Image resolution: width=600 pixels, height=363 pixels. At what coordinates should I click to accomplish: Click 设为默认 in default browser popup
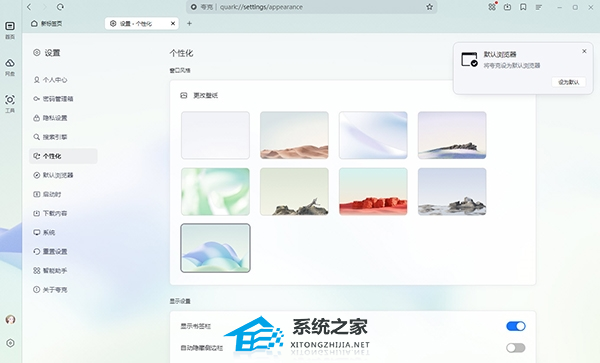[x=569, y=82]
